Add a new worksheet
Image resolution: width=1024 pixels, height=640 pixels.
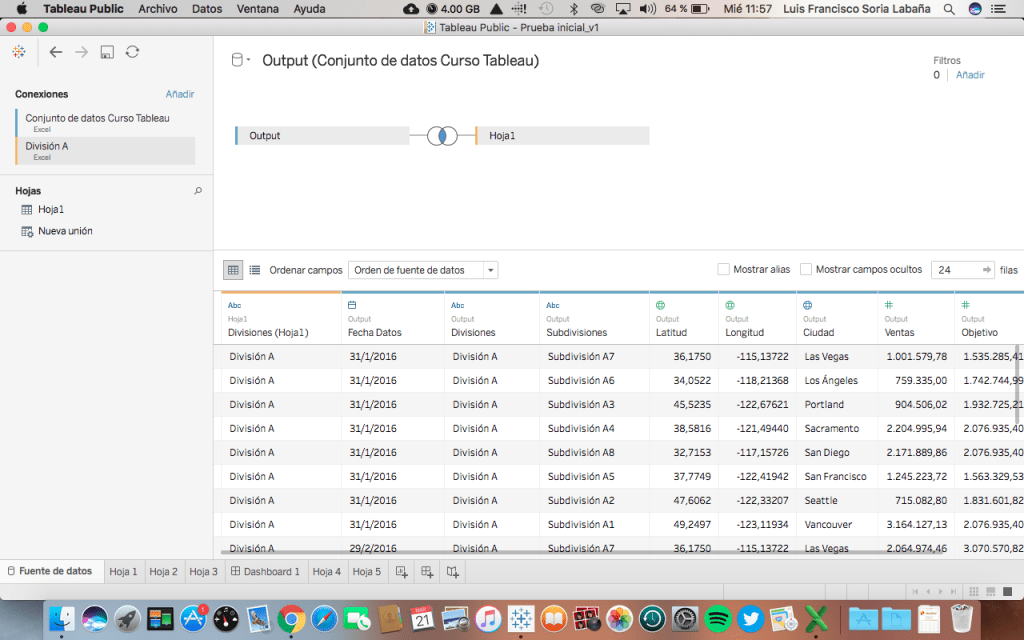402,572
